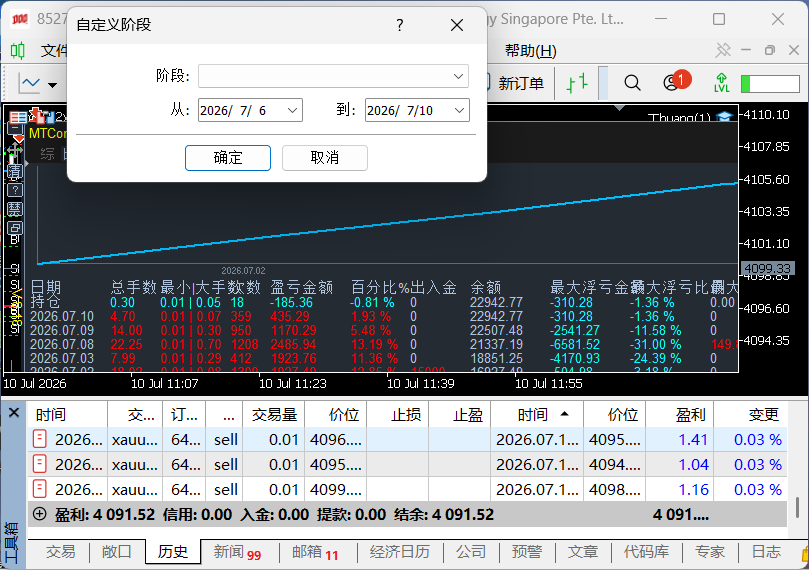Switch to the 邮箱 tab
Image resolution: width=809 pixels, height=570 pixels.
point(315,552)
